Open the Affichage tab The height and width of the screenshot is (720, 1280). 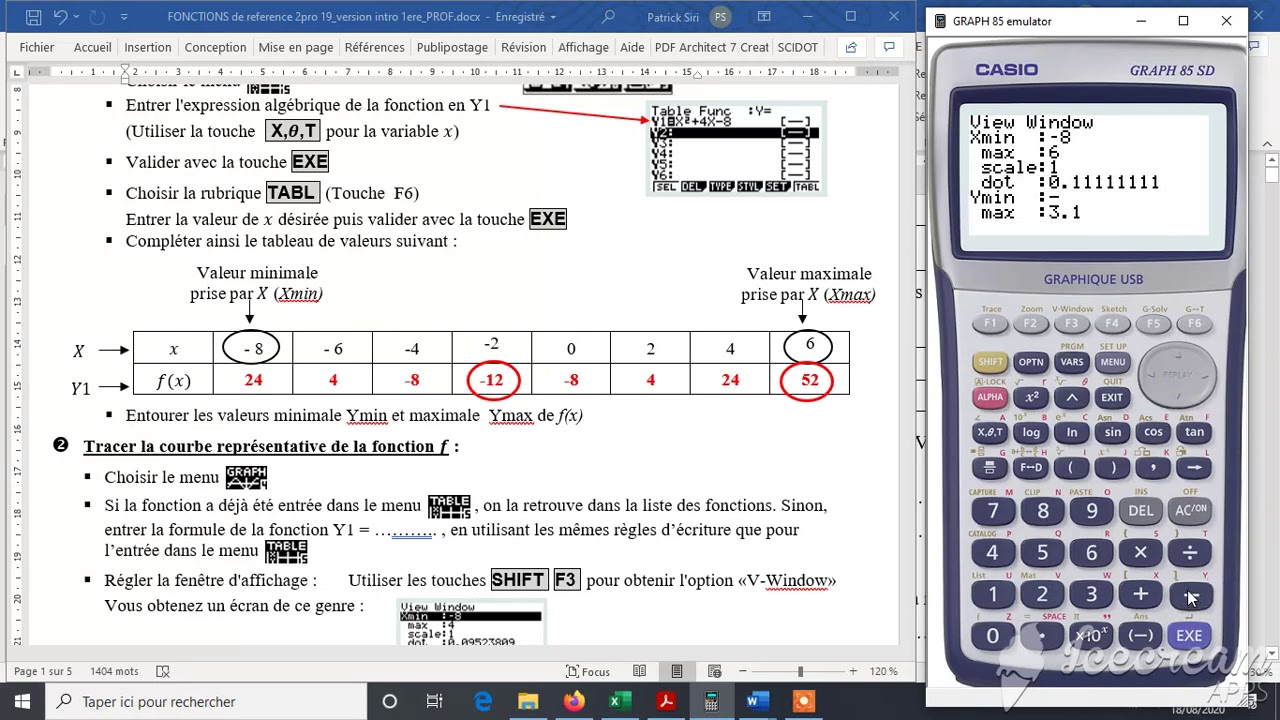[583, 47]
